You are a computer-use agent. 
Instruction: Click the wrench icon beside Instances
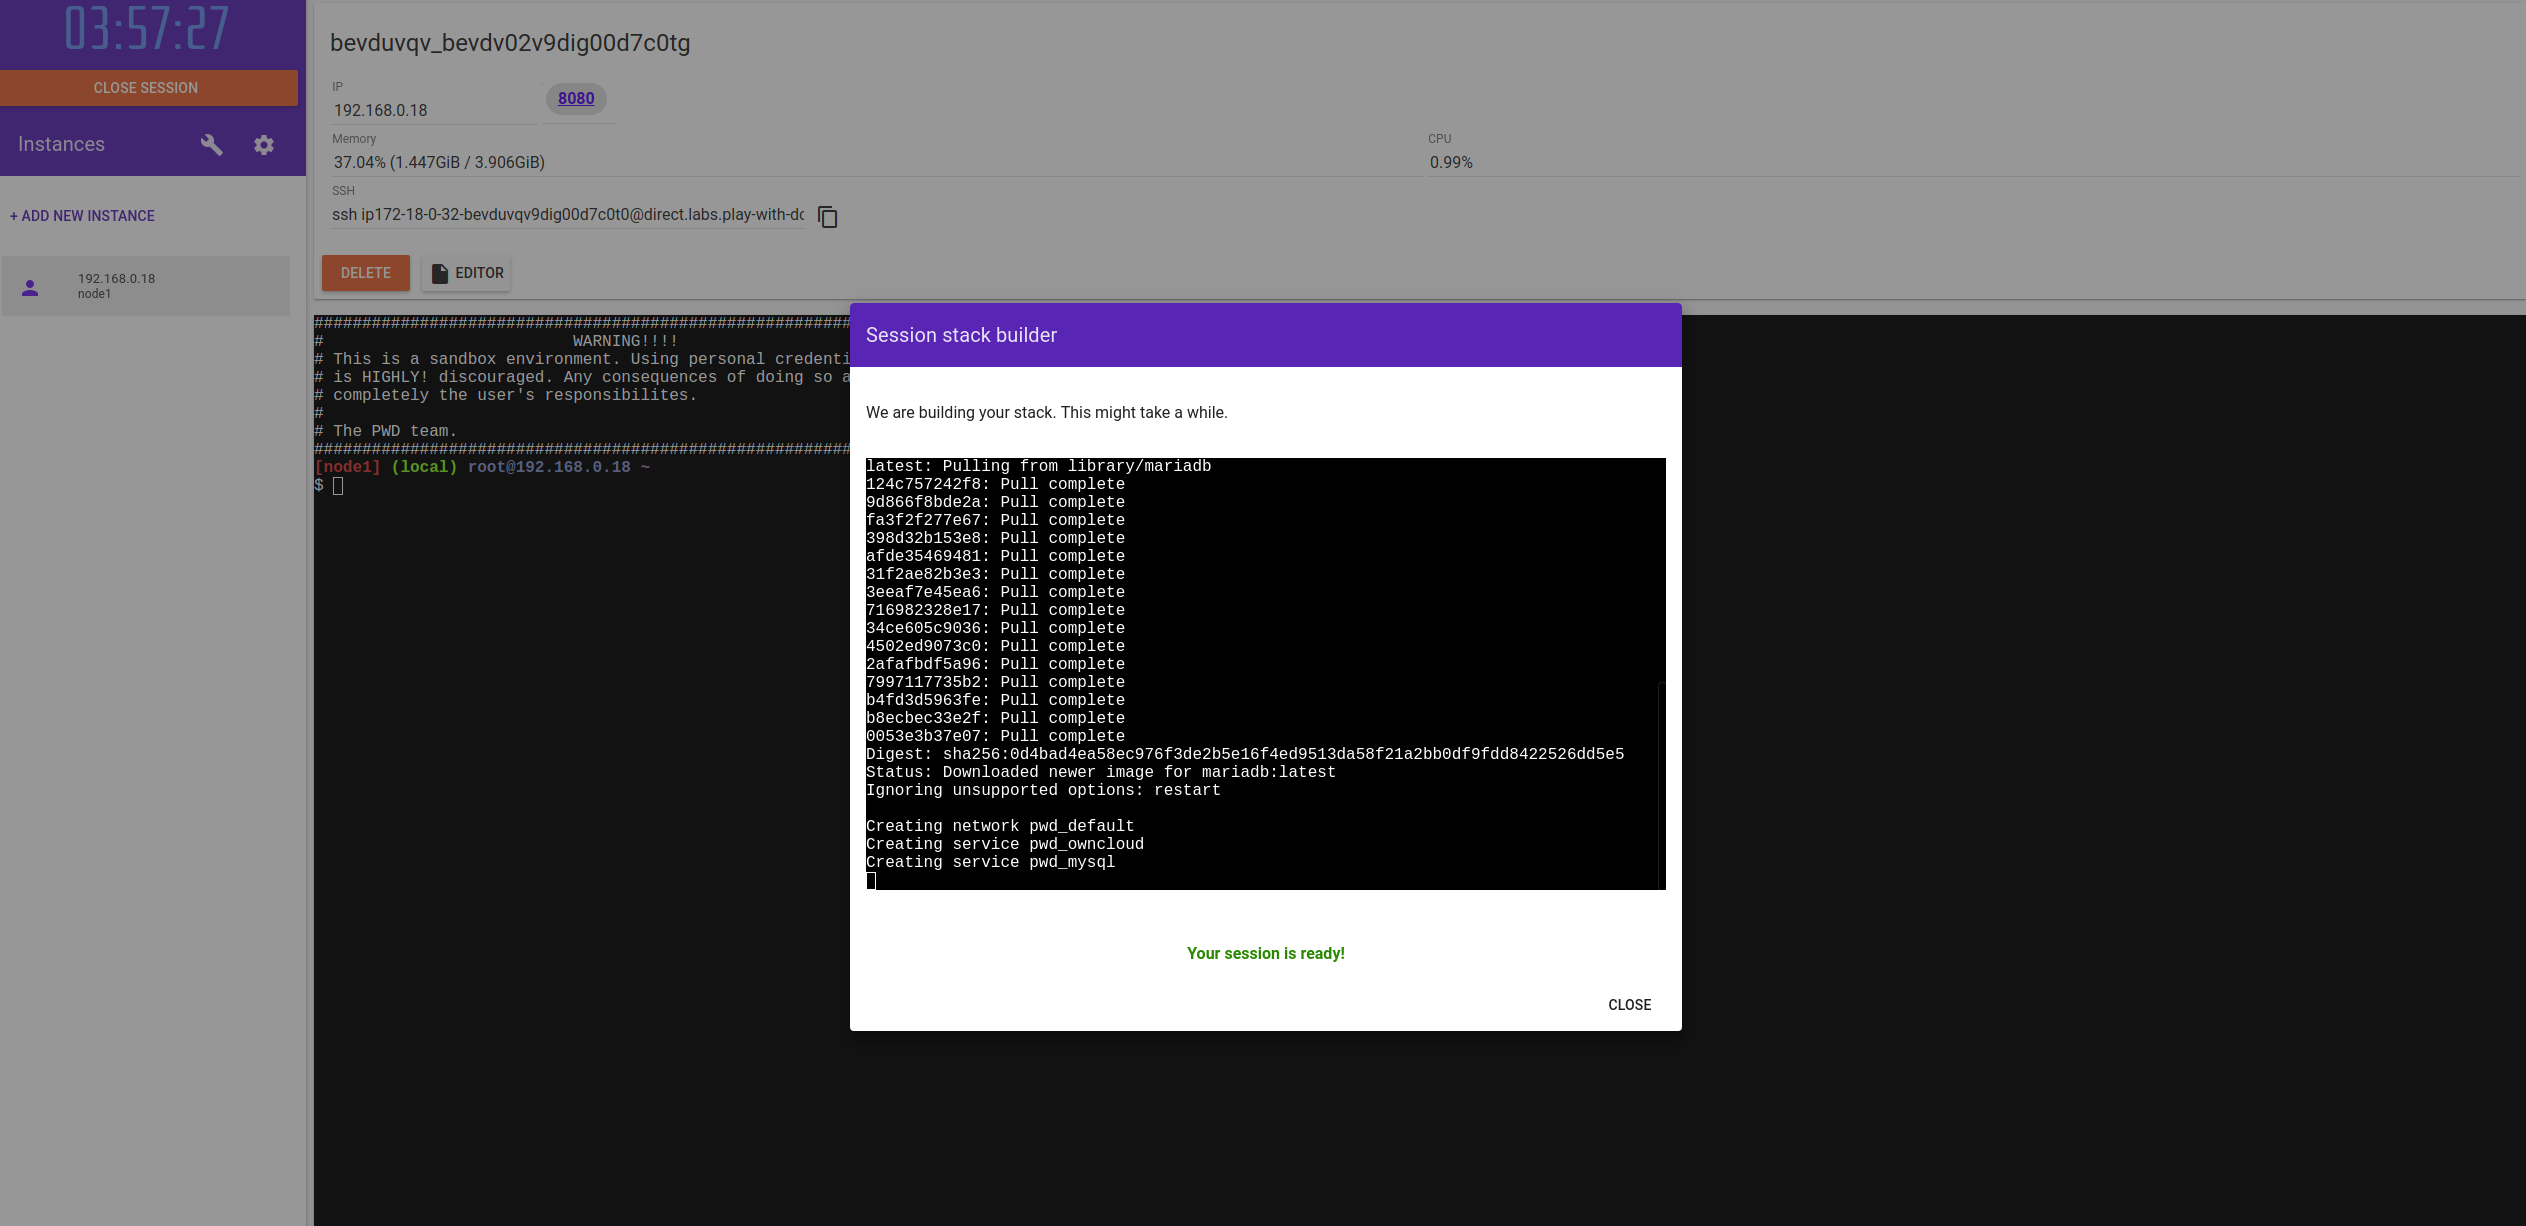211,145
